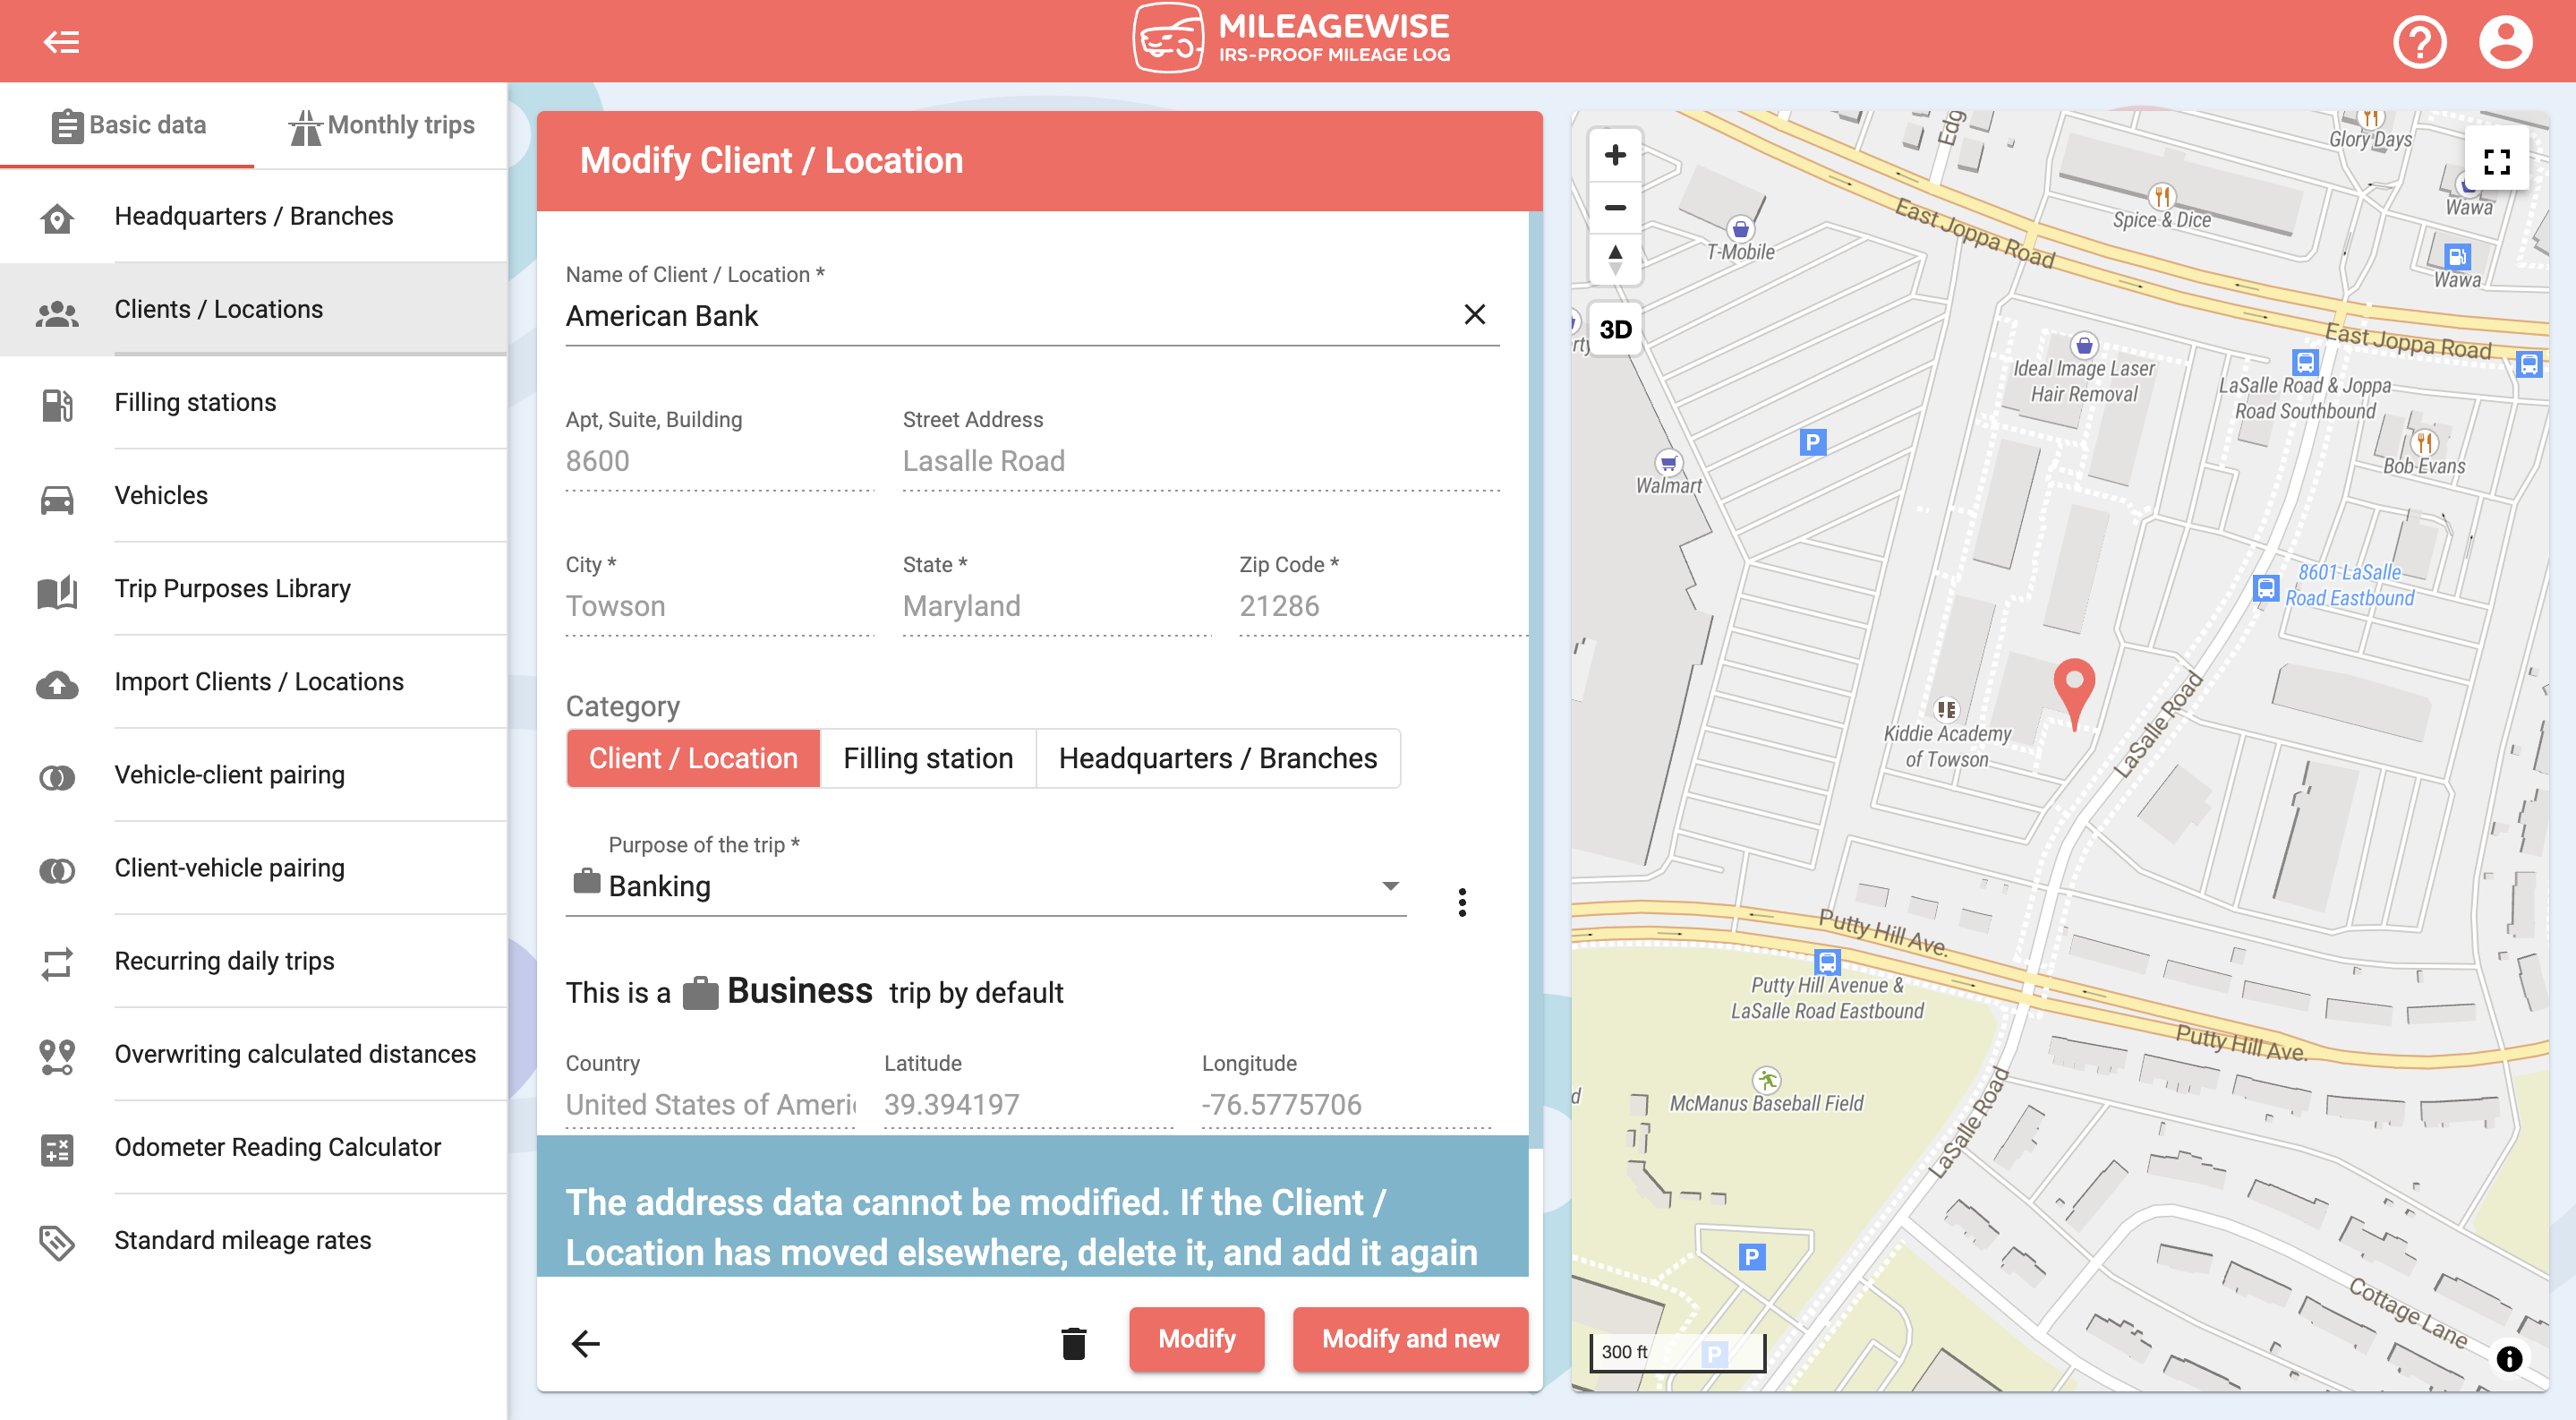Click the Ideal Image Laser Hair Removal marker
Image resolution: width=2576 pixels, height=1420 pixels.
[2084, 345]
